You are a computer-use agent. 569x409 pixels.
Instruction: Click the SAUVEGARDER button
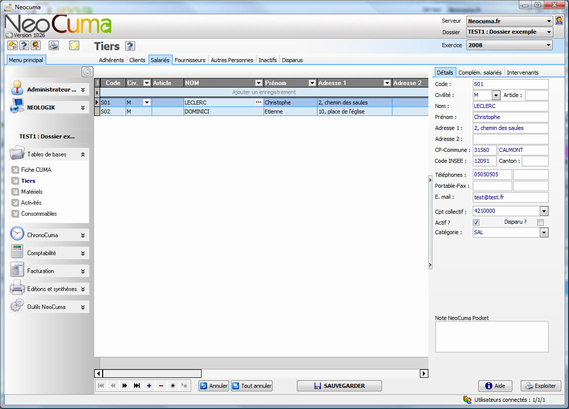pyautogui.click(x=339, y=385)
